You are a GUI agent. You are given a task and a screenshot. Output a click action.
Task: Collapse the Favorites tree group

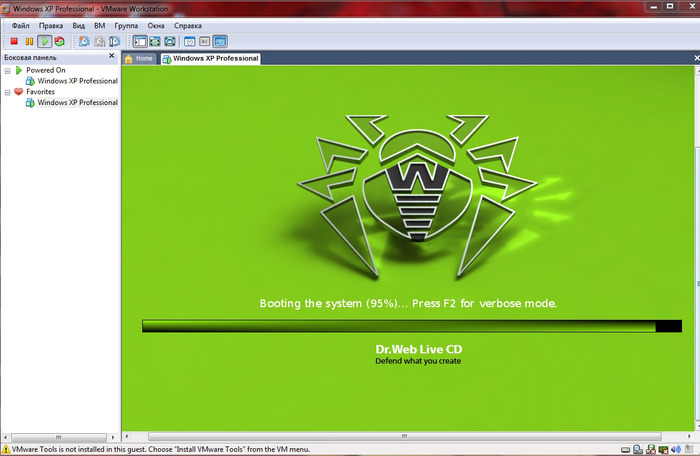coord(8,92)
